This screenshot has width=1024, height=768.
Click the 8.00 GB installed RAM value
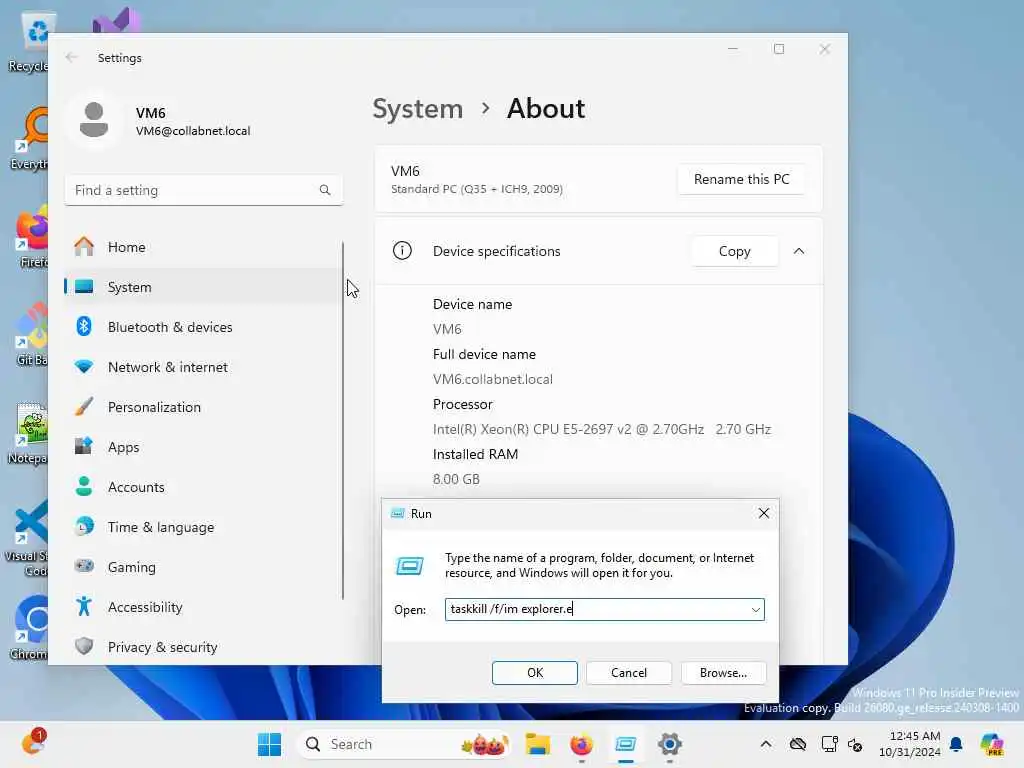pos(456,479)
